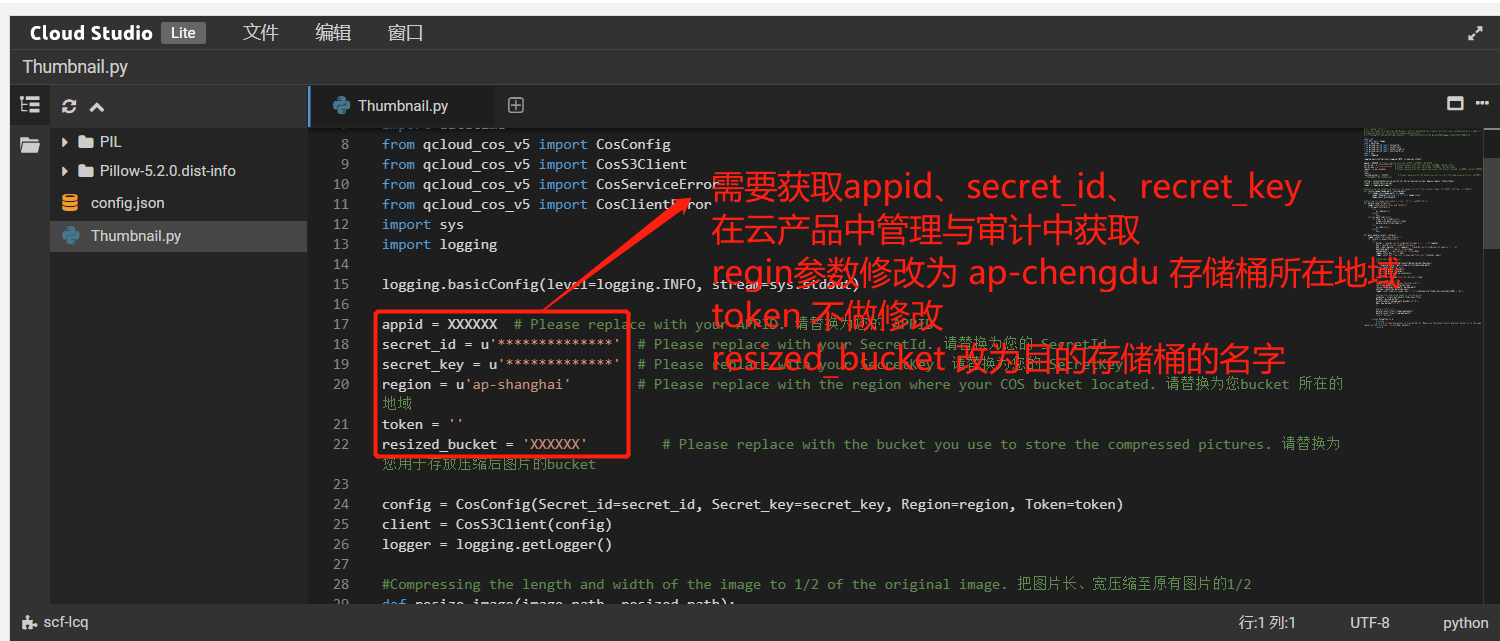1500x641 pixels.
Task: Expand the PIL folder arrow
Action: pos(65,142)
